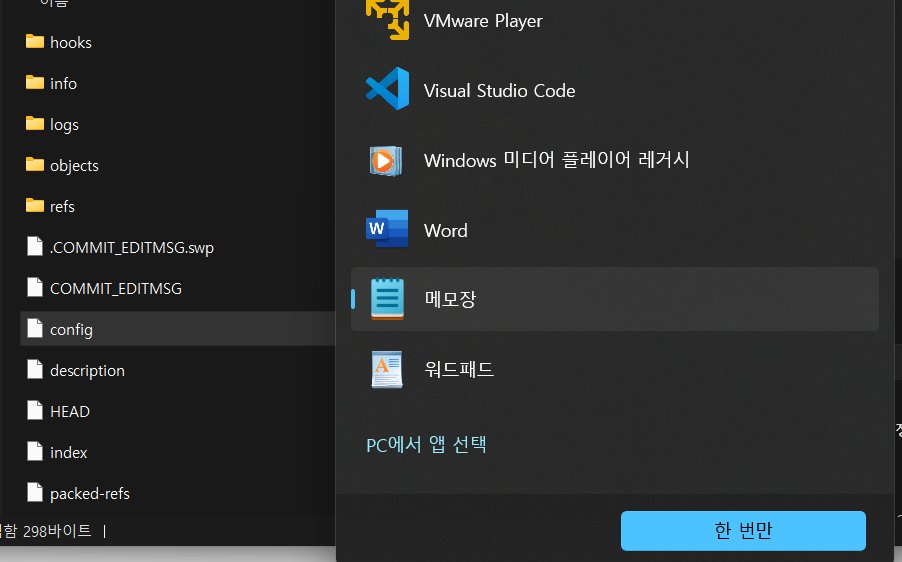The height and width of the screenshot is (562, 902).
Task: Click the hooks folder icon
Action: coord(35,41)
